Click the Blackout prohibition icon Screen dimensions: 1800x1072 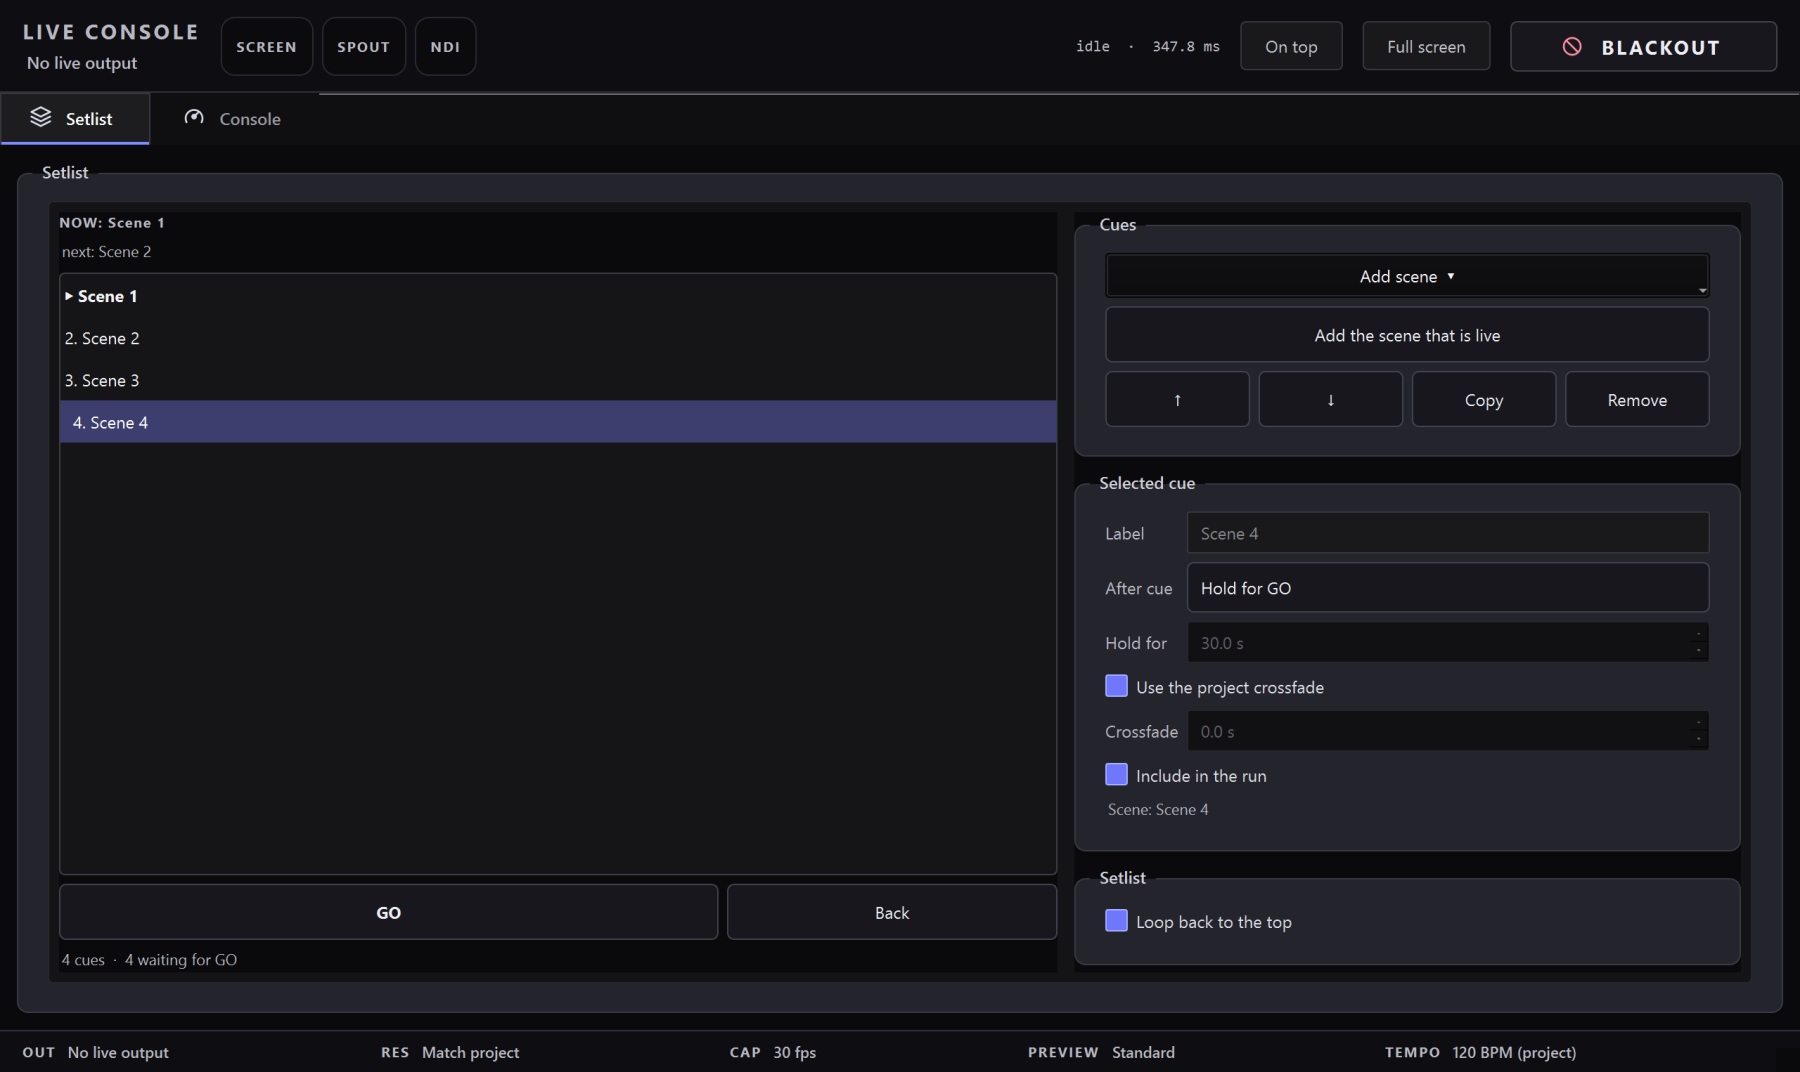click(1572, 46)
